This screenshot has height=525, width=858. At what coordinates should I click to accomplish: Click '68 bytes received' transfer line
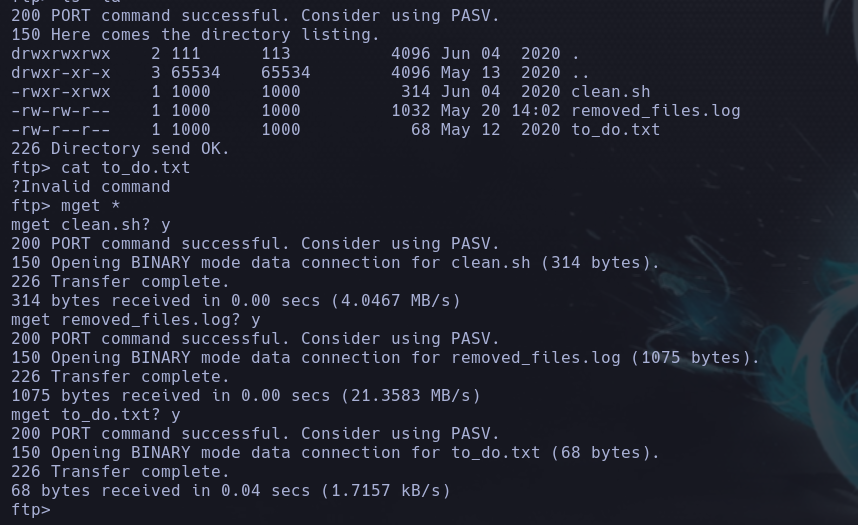[230, 491]
